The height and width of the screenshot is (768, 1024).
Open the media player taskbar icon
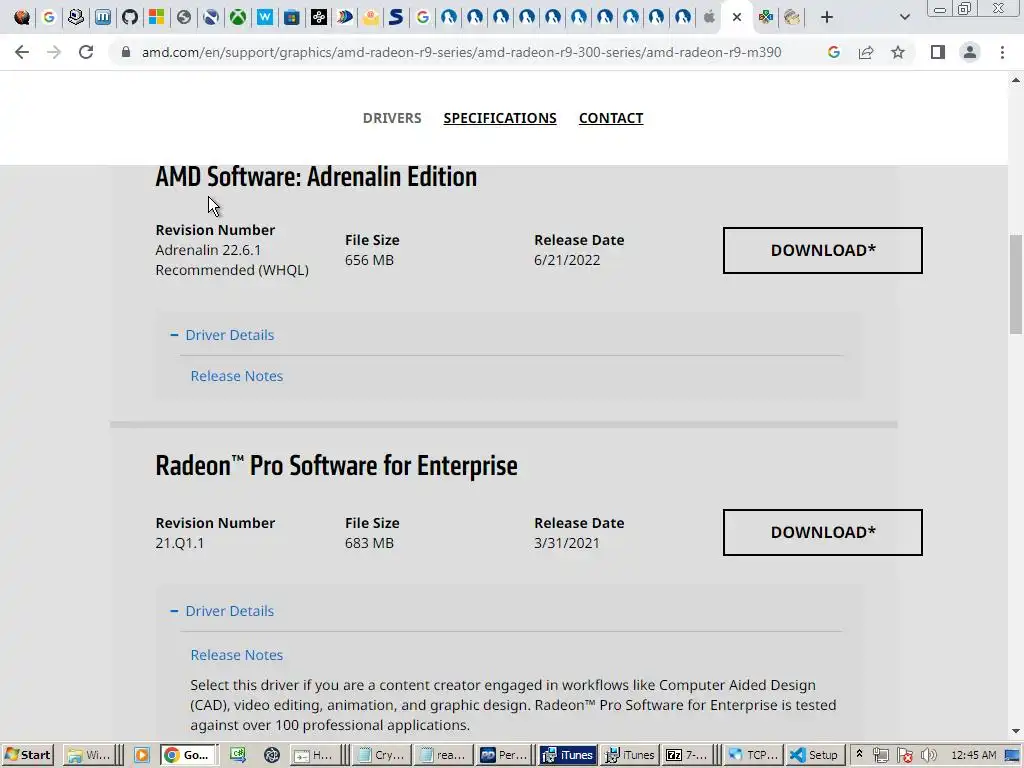[x=142, y=755]
